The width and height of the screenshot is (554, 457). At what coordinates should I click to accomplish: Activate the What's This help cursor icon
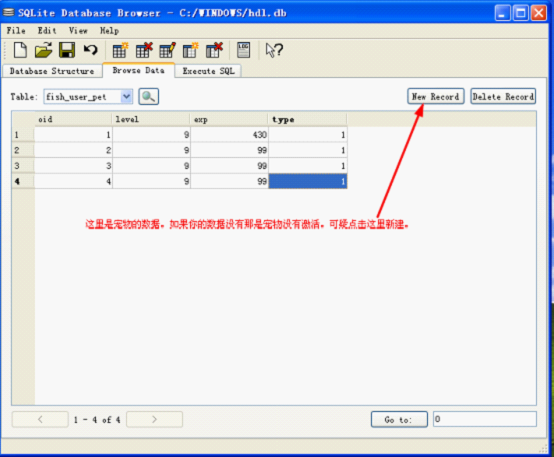(274, 50)
